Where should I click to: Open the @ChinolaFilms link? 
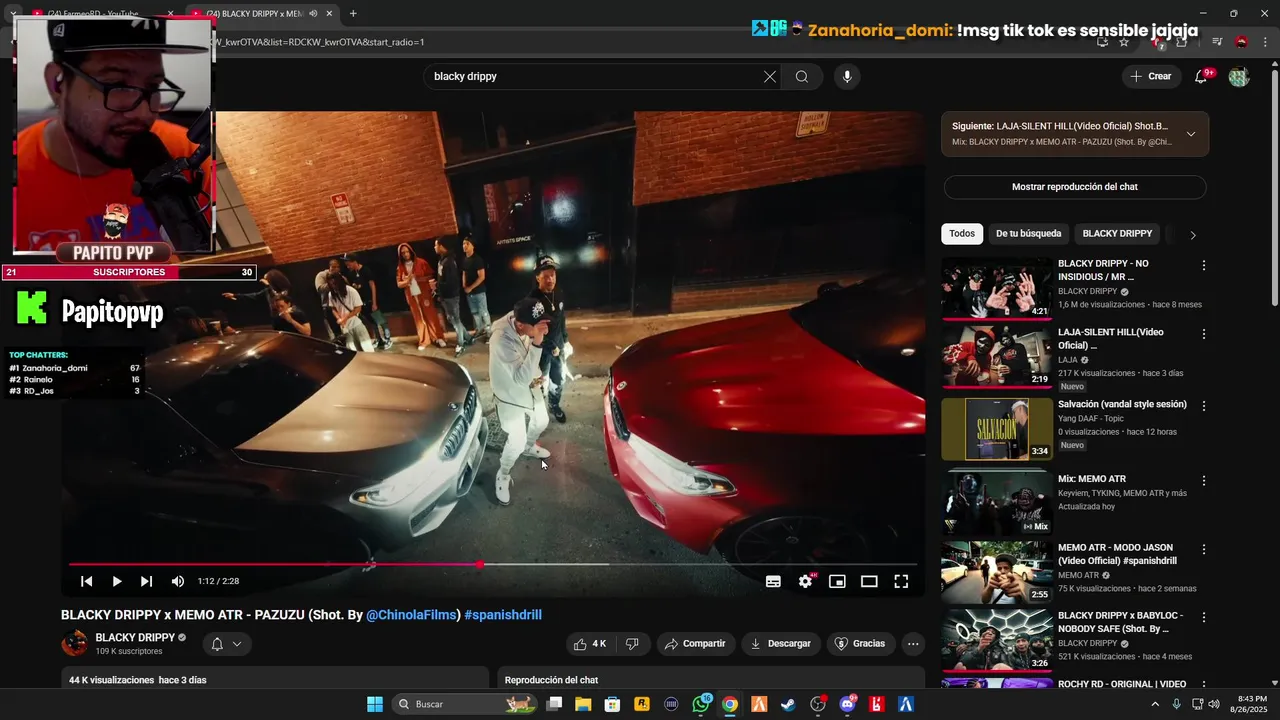(x=411, y=615)
